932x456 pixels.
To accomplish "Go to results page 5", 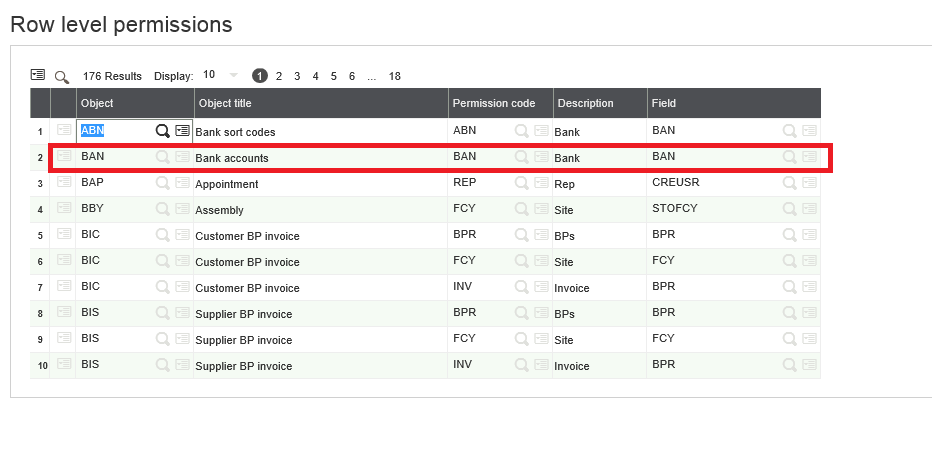I will [x=333, y=76].
